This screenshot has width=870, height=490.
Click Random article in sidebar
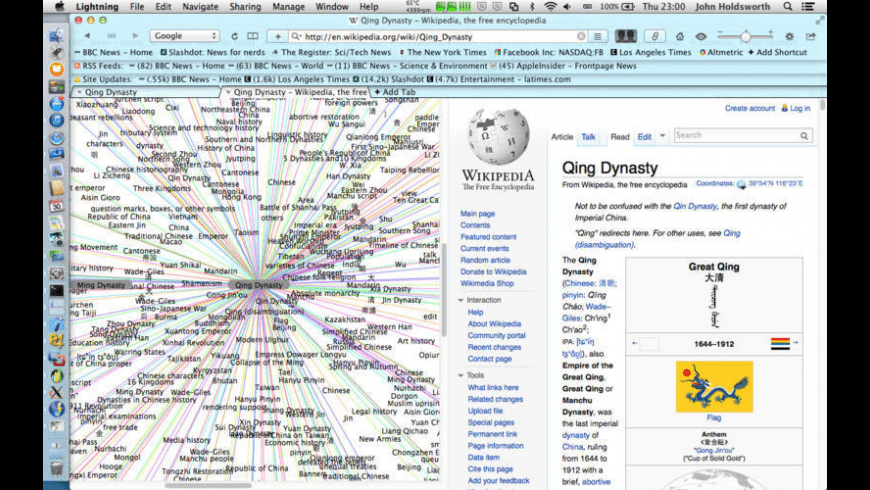point(485,260)
